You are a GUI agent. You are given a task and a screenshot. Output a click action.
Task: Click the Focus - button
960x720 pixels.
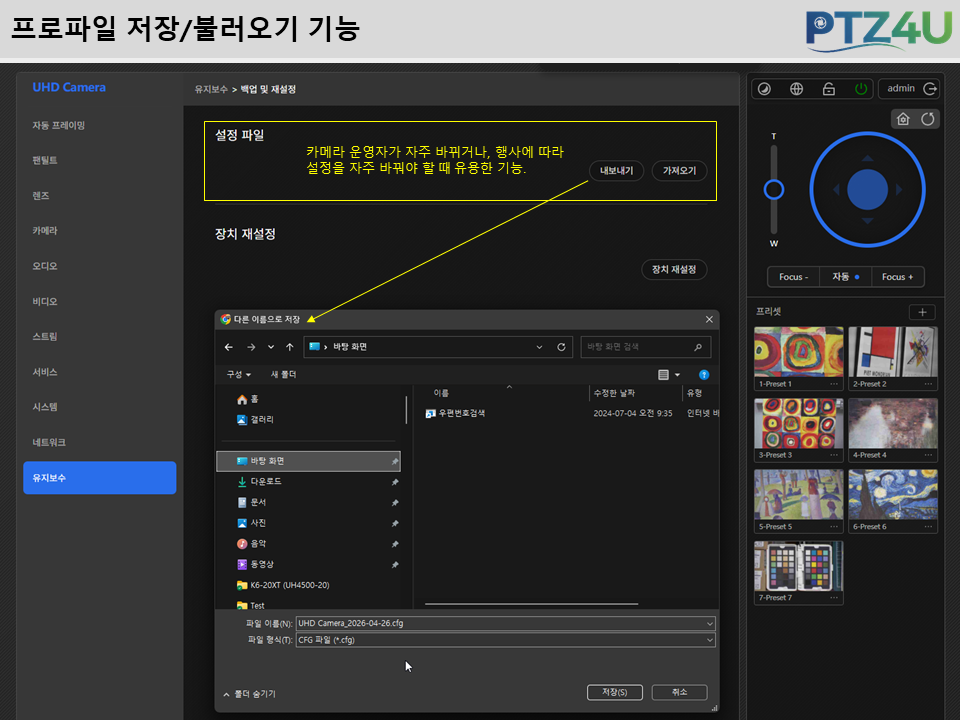coord(794,277)
